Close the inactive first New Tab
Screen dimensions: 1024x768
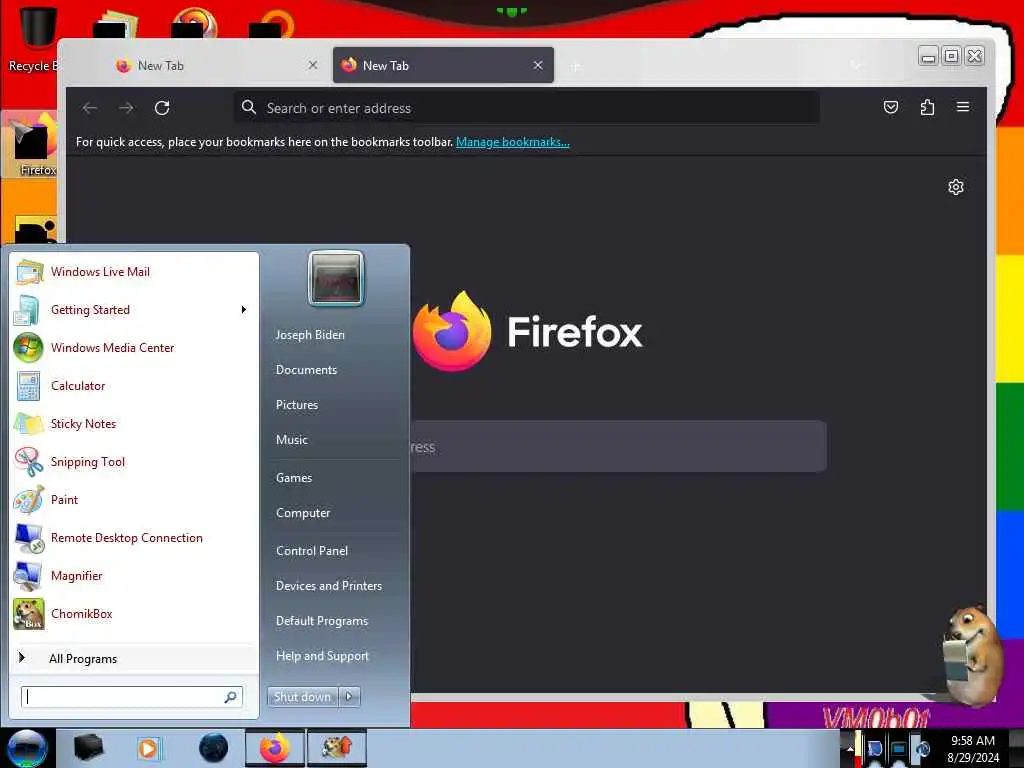click(x=313, y=65)
